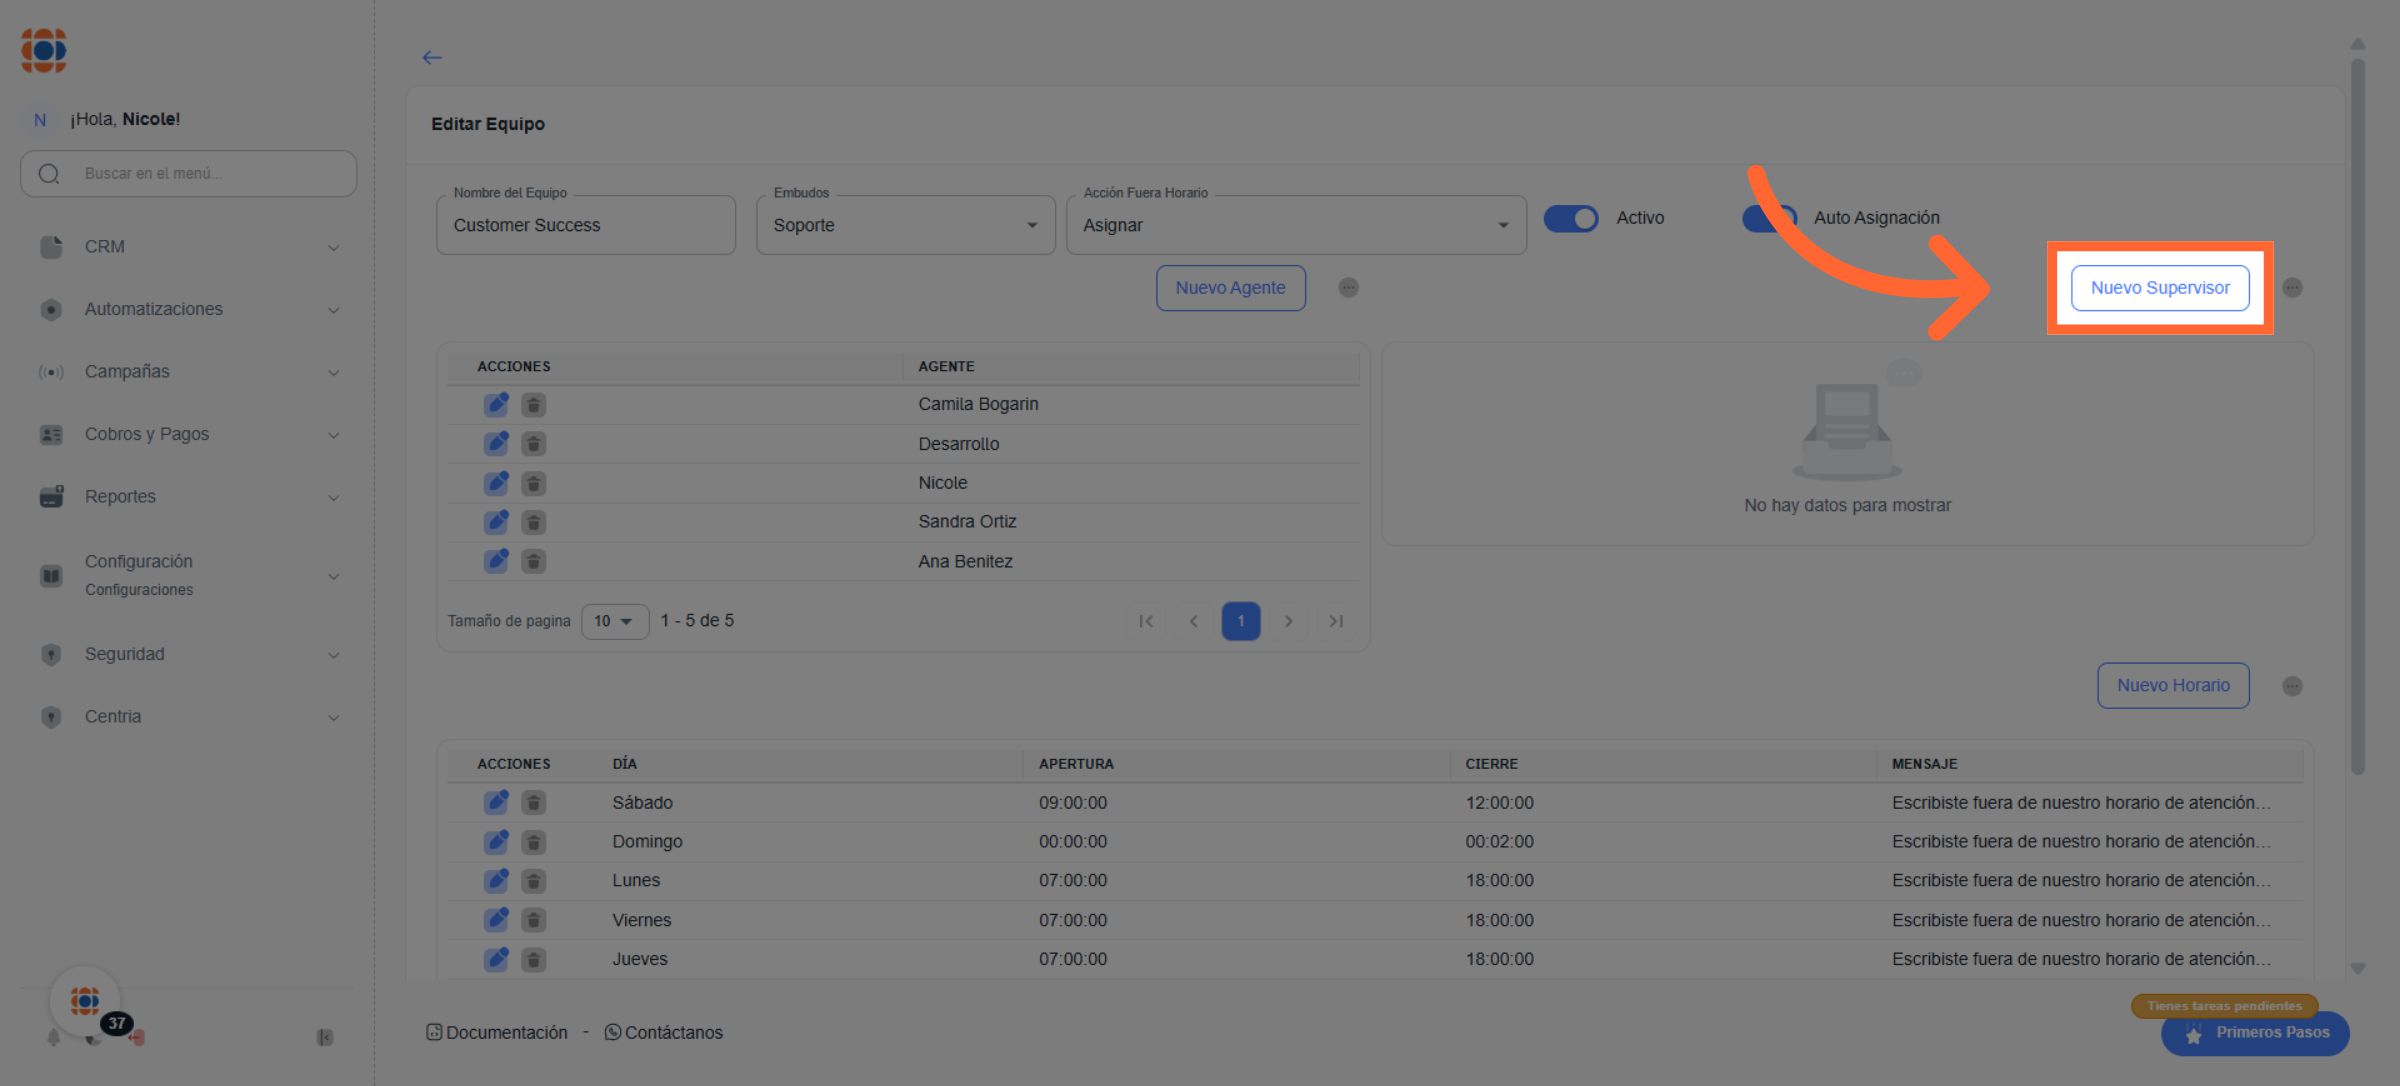The image size is (2400, 1086).
Task: Click the Nuevo Supervisor button
Action: click(x=2160, y=288)
